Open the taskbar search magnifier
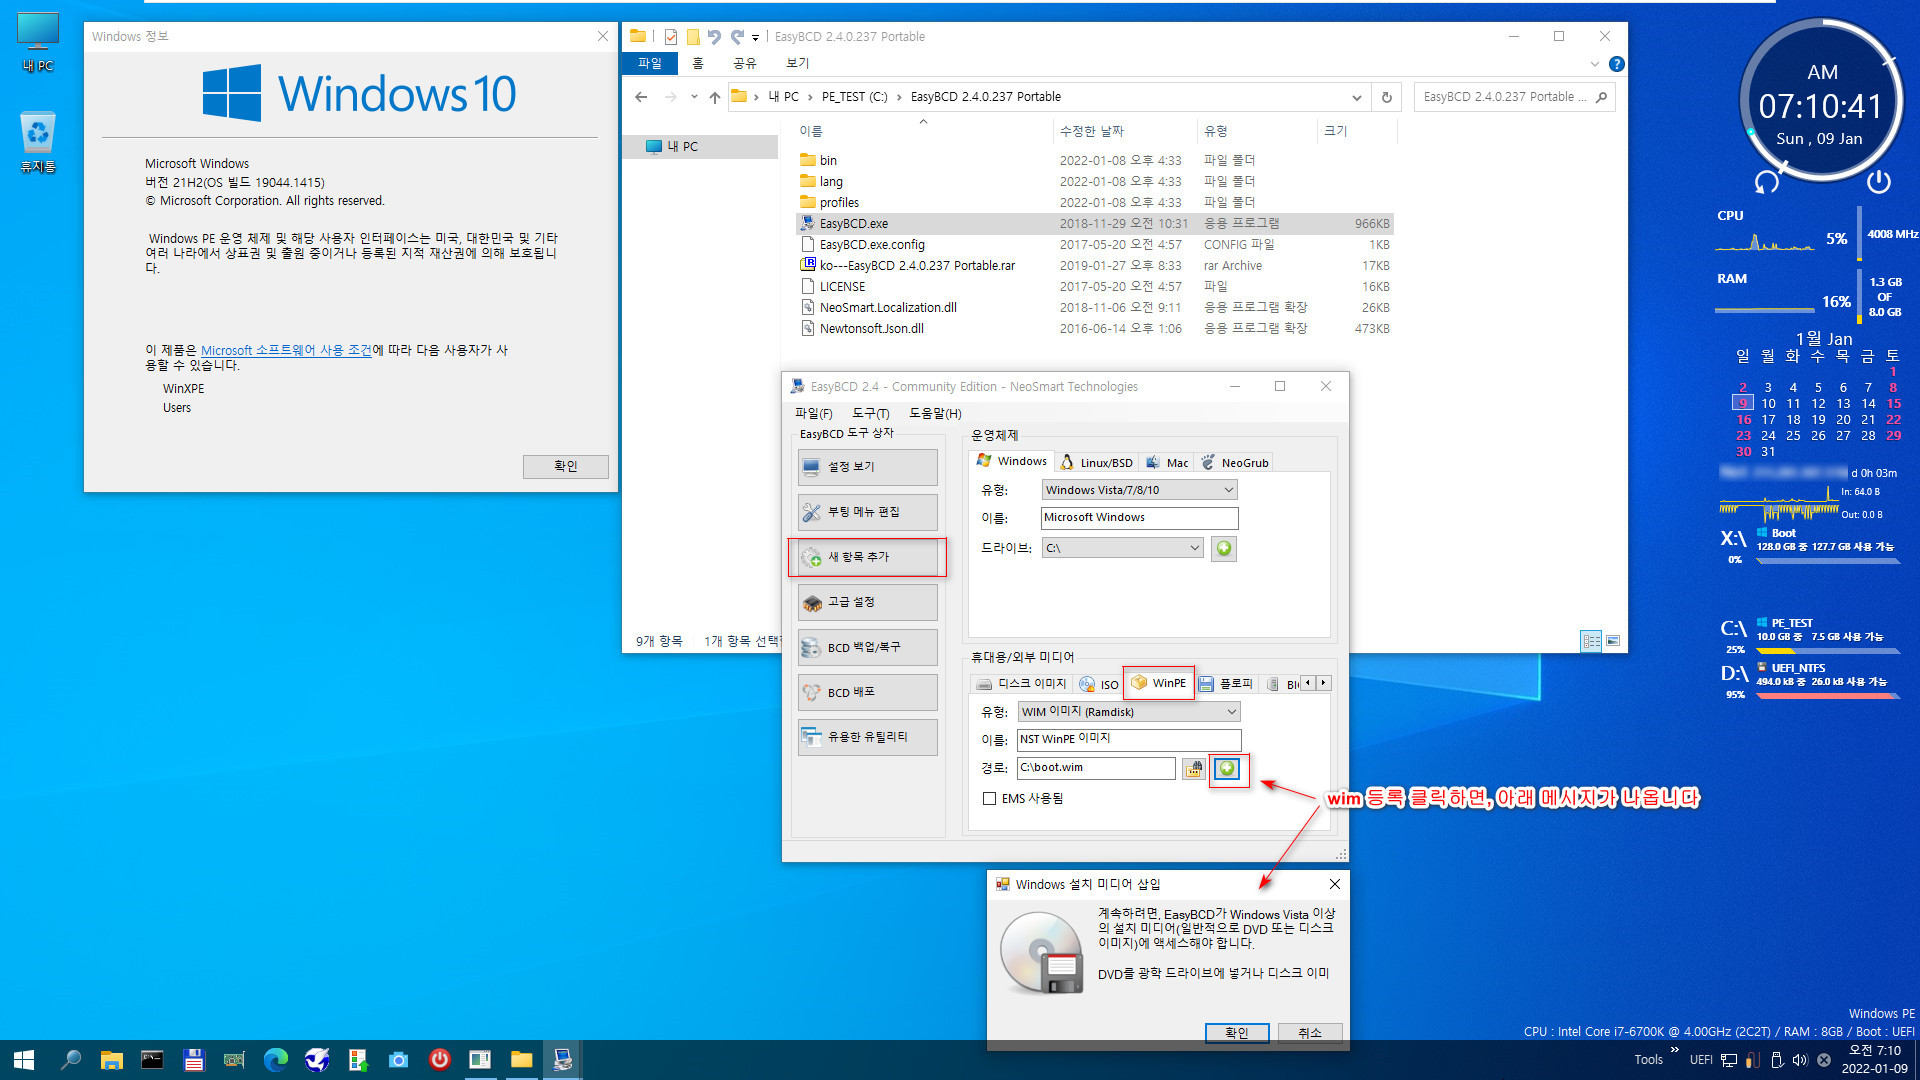Image resolution: width=1920 pixels, height=1080 pixels. coord(70,1060)
